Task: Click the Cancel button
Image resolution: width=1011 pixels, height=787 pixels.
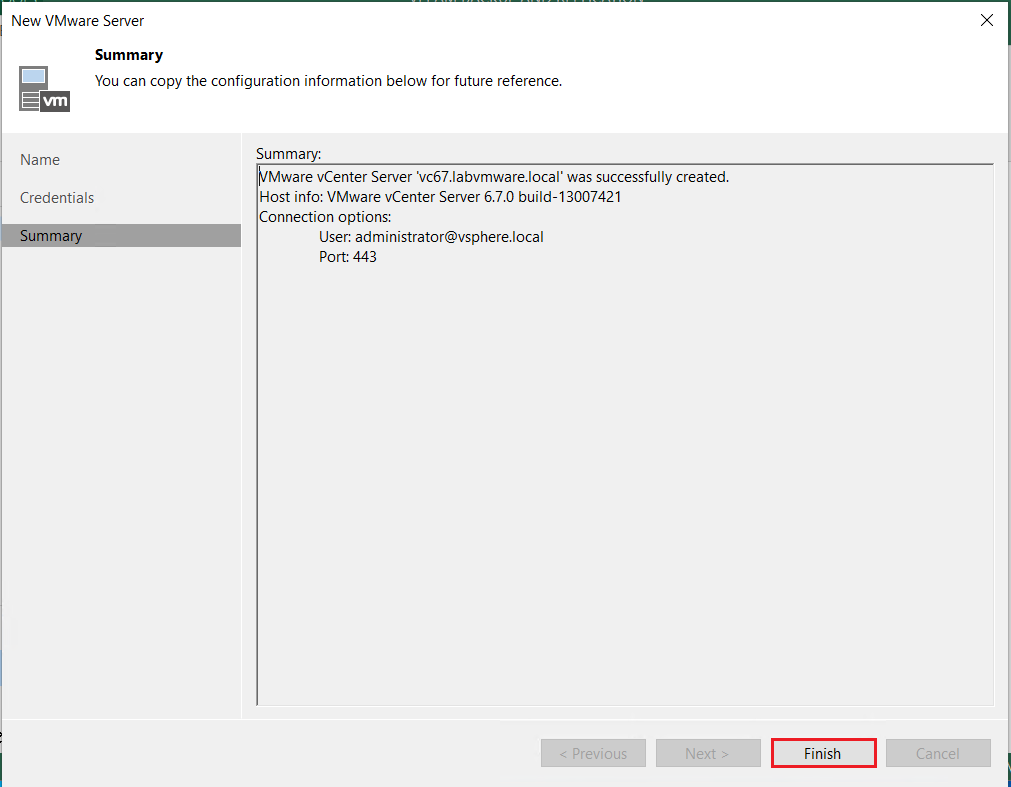Action: (938, 753)
